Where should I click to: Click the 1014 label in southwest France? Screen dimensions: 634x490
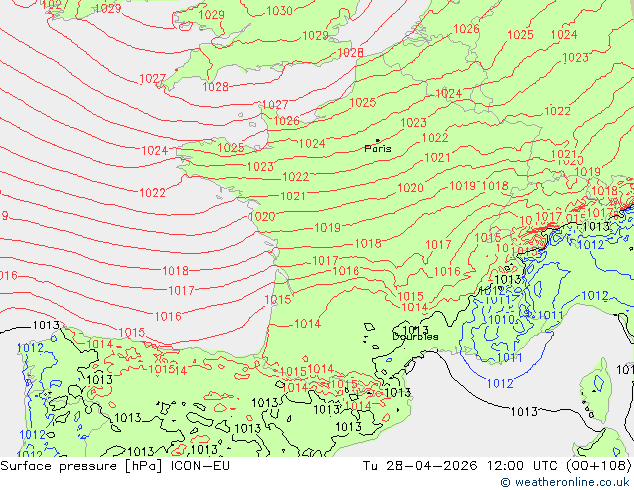click(x=307, y=324)
